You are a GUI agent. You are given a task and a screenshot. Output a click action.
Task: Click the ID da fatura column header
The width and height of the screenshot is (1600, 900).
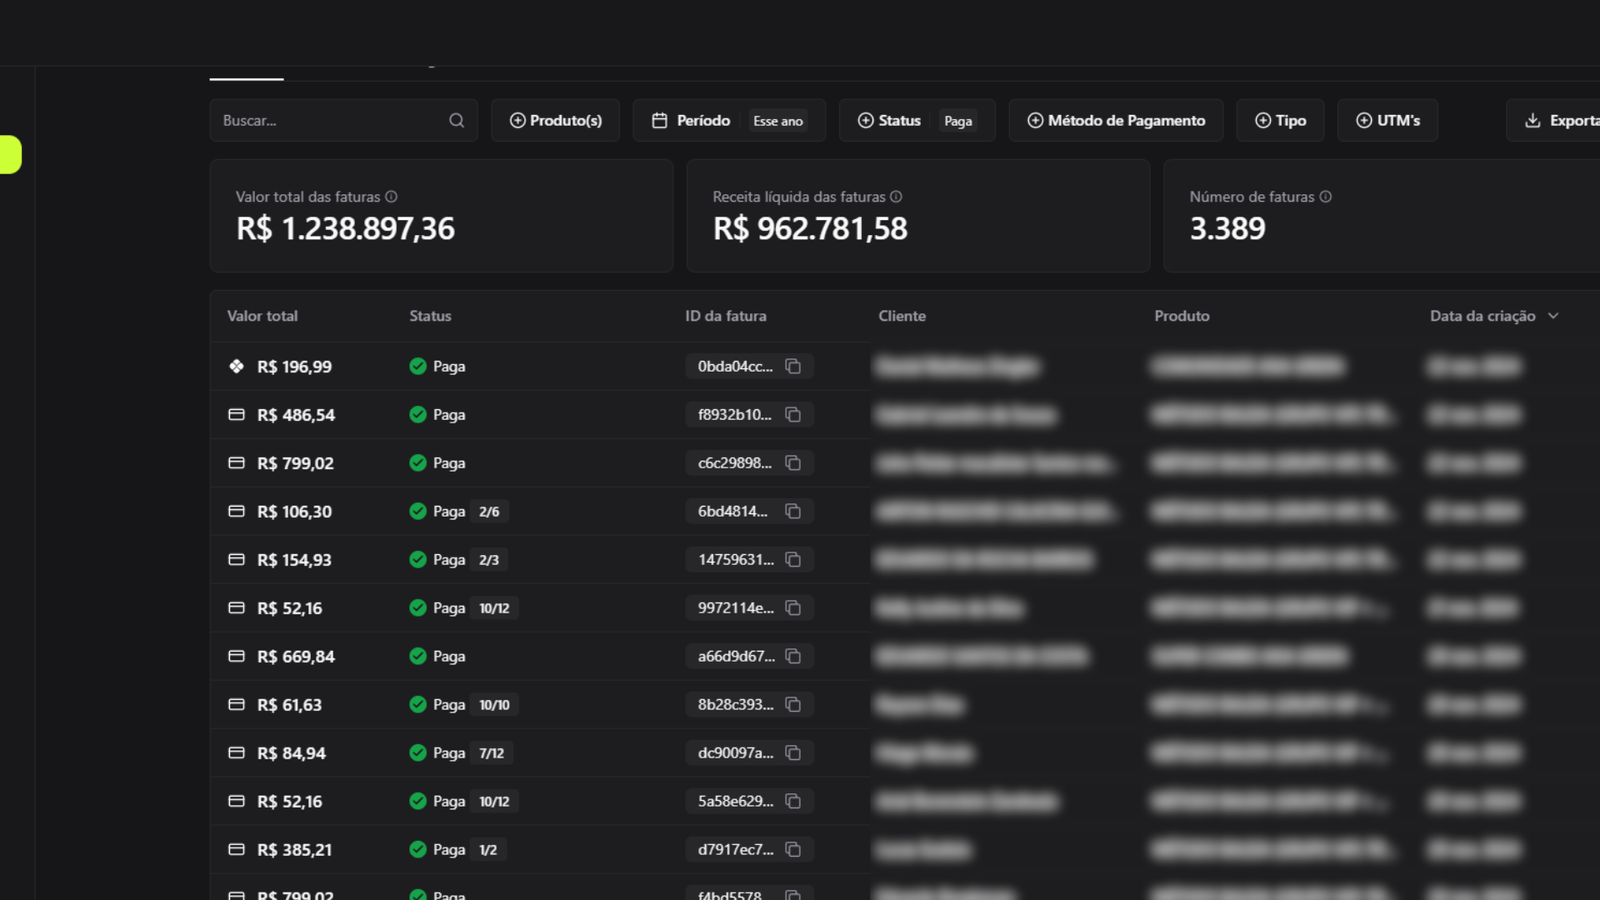[725, 316]
